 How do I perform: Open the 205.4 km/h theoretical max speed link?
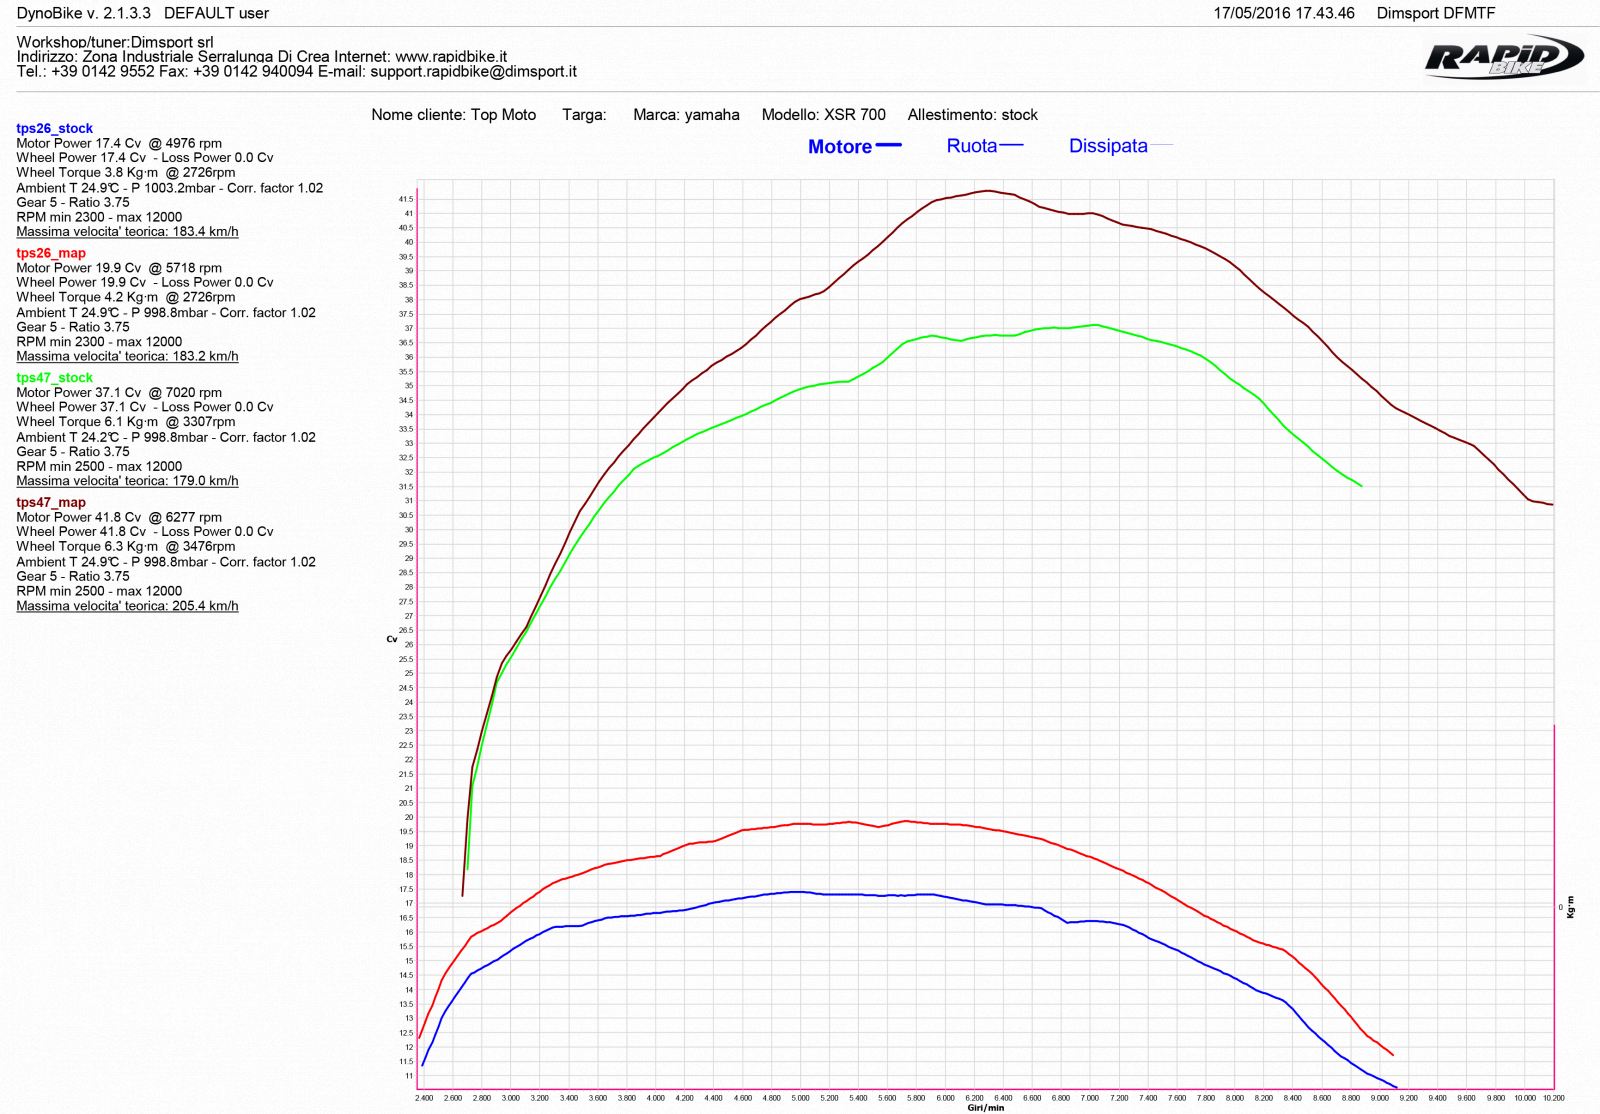127,606
